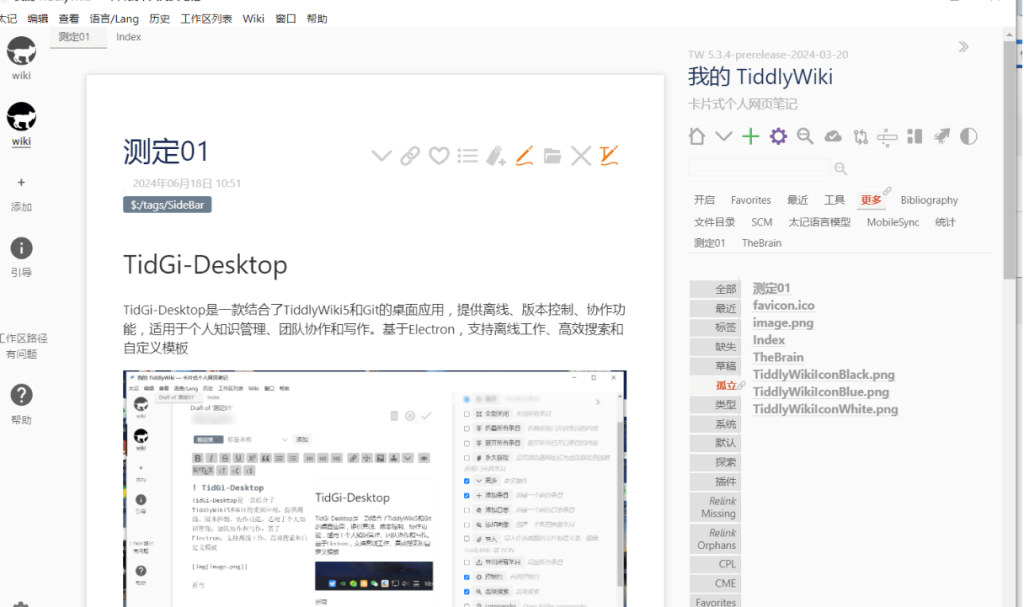This screenshot has height=607, width=1024.
Task: Expand more page actions chevron beside home
Action: tap(724, 136)
